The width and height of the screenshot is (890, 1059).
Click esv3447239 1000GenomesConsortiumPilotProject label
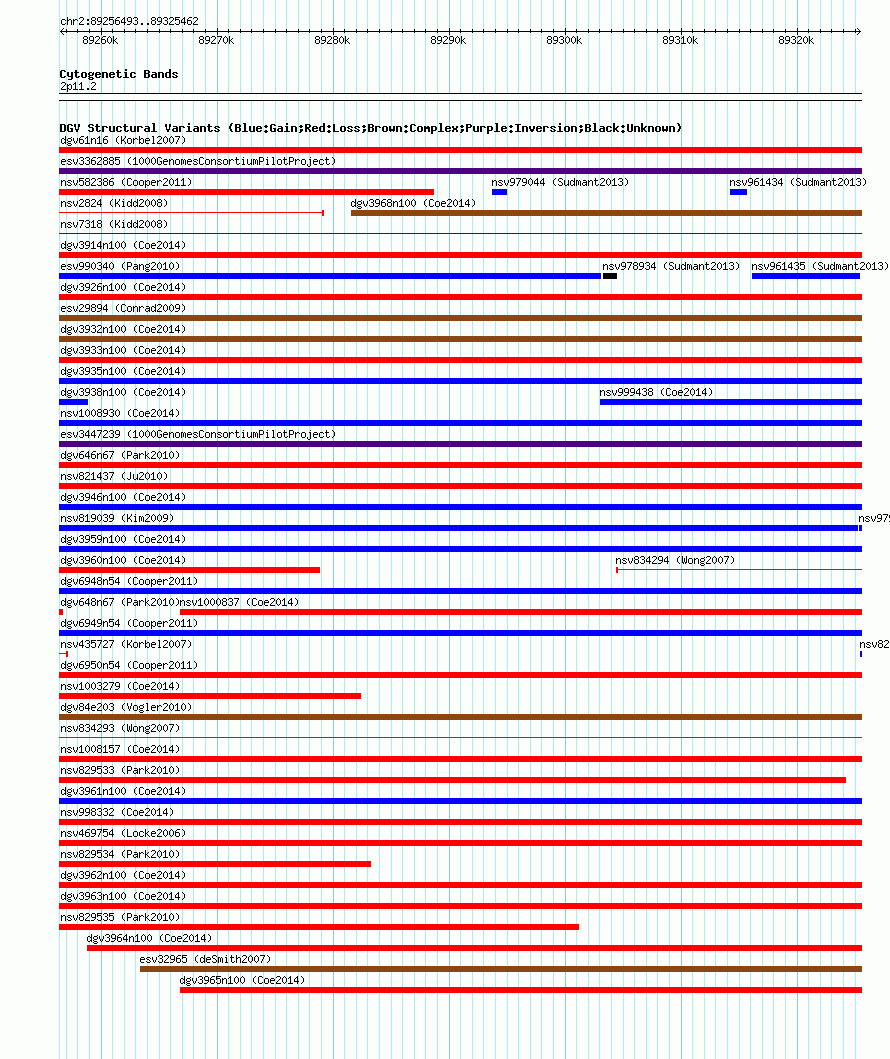198,434
